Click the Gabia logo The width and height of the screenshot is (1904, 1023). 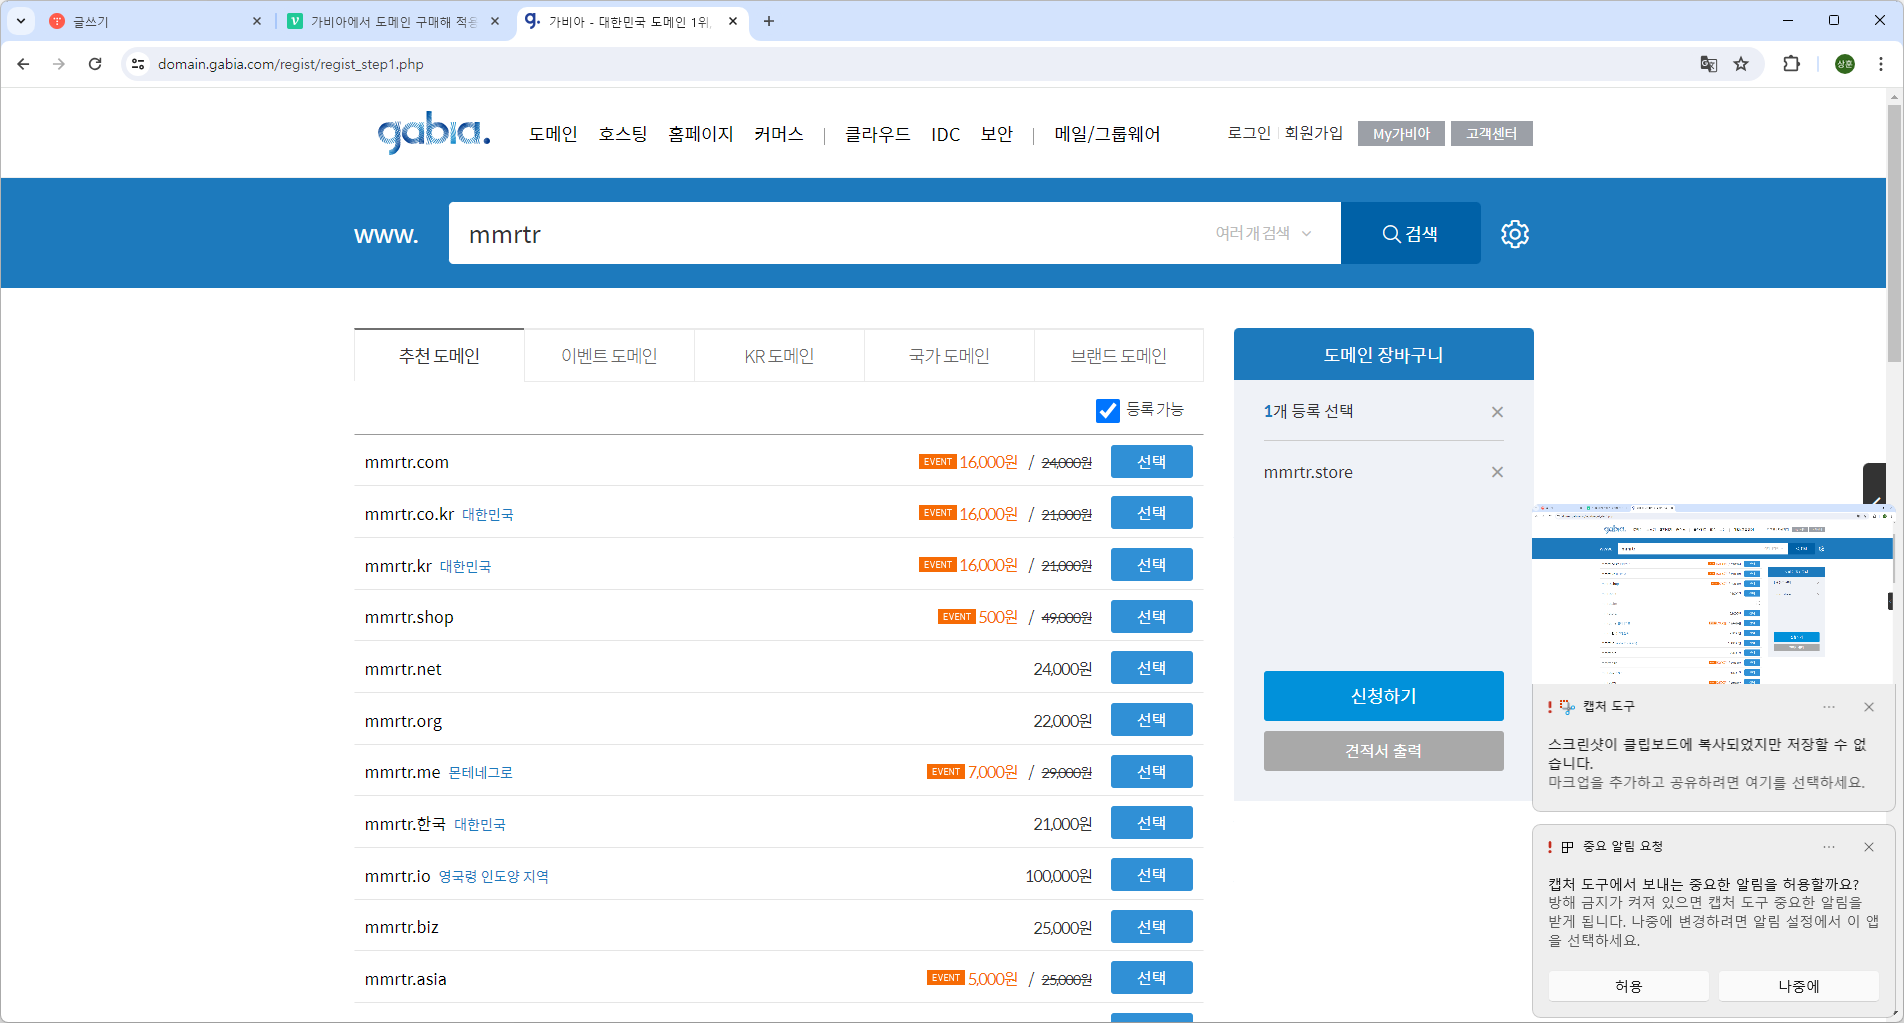tap(434, 132)
